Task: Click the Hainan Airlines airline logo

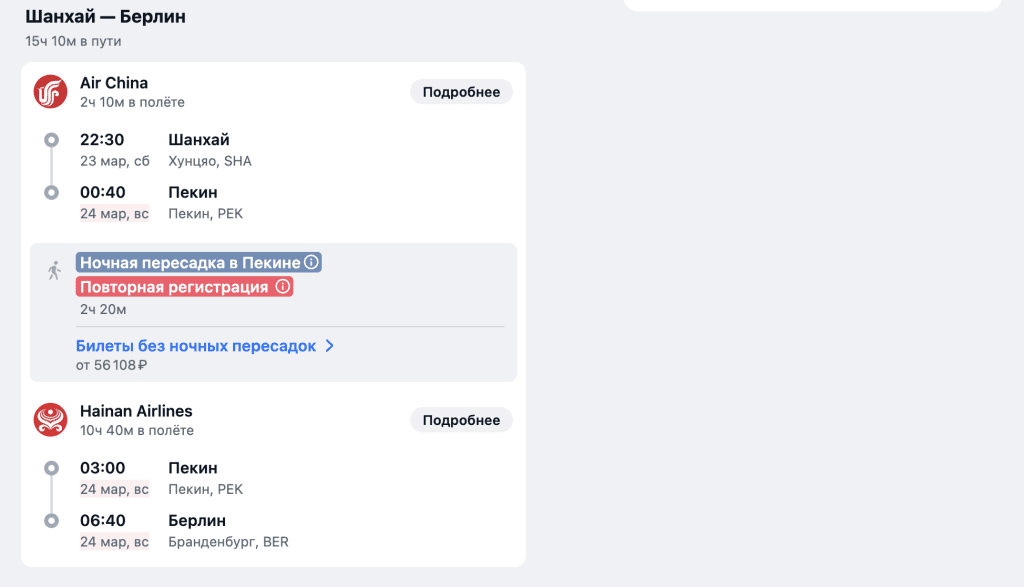Action: coord(49,418)
